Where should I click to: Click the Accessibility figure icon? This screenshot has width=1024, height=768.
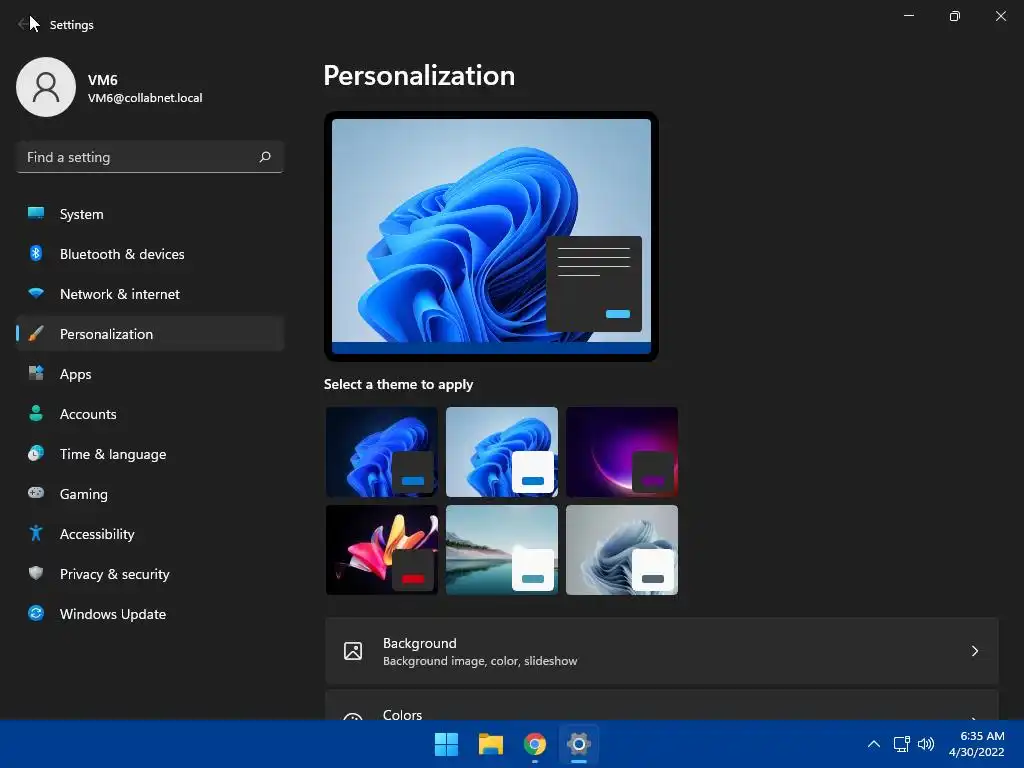(x=36, y=534)
